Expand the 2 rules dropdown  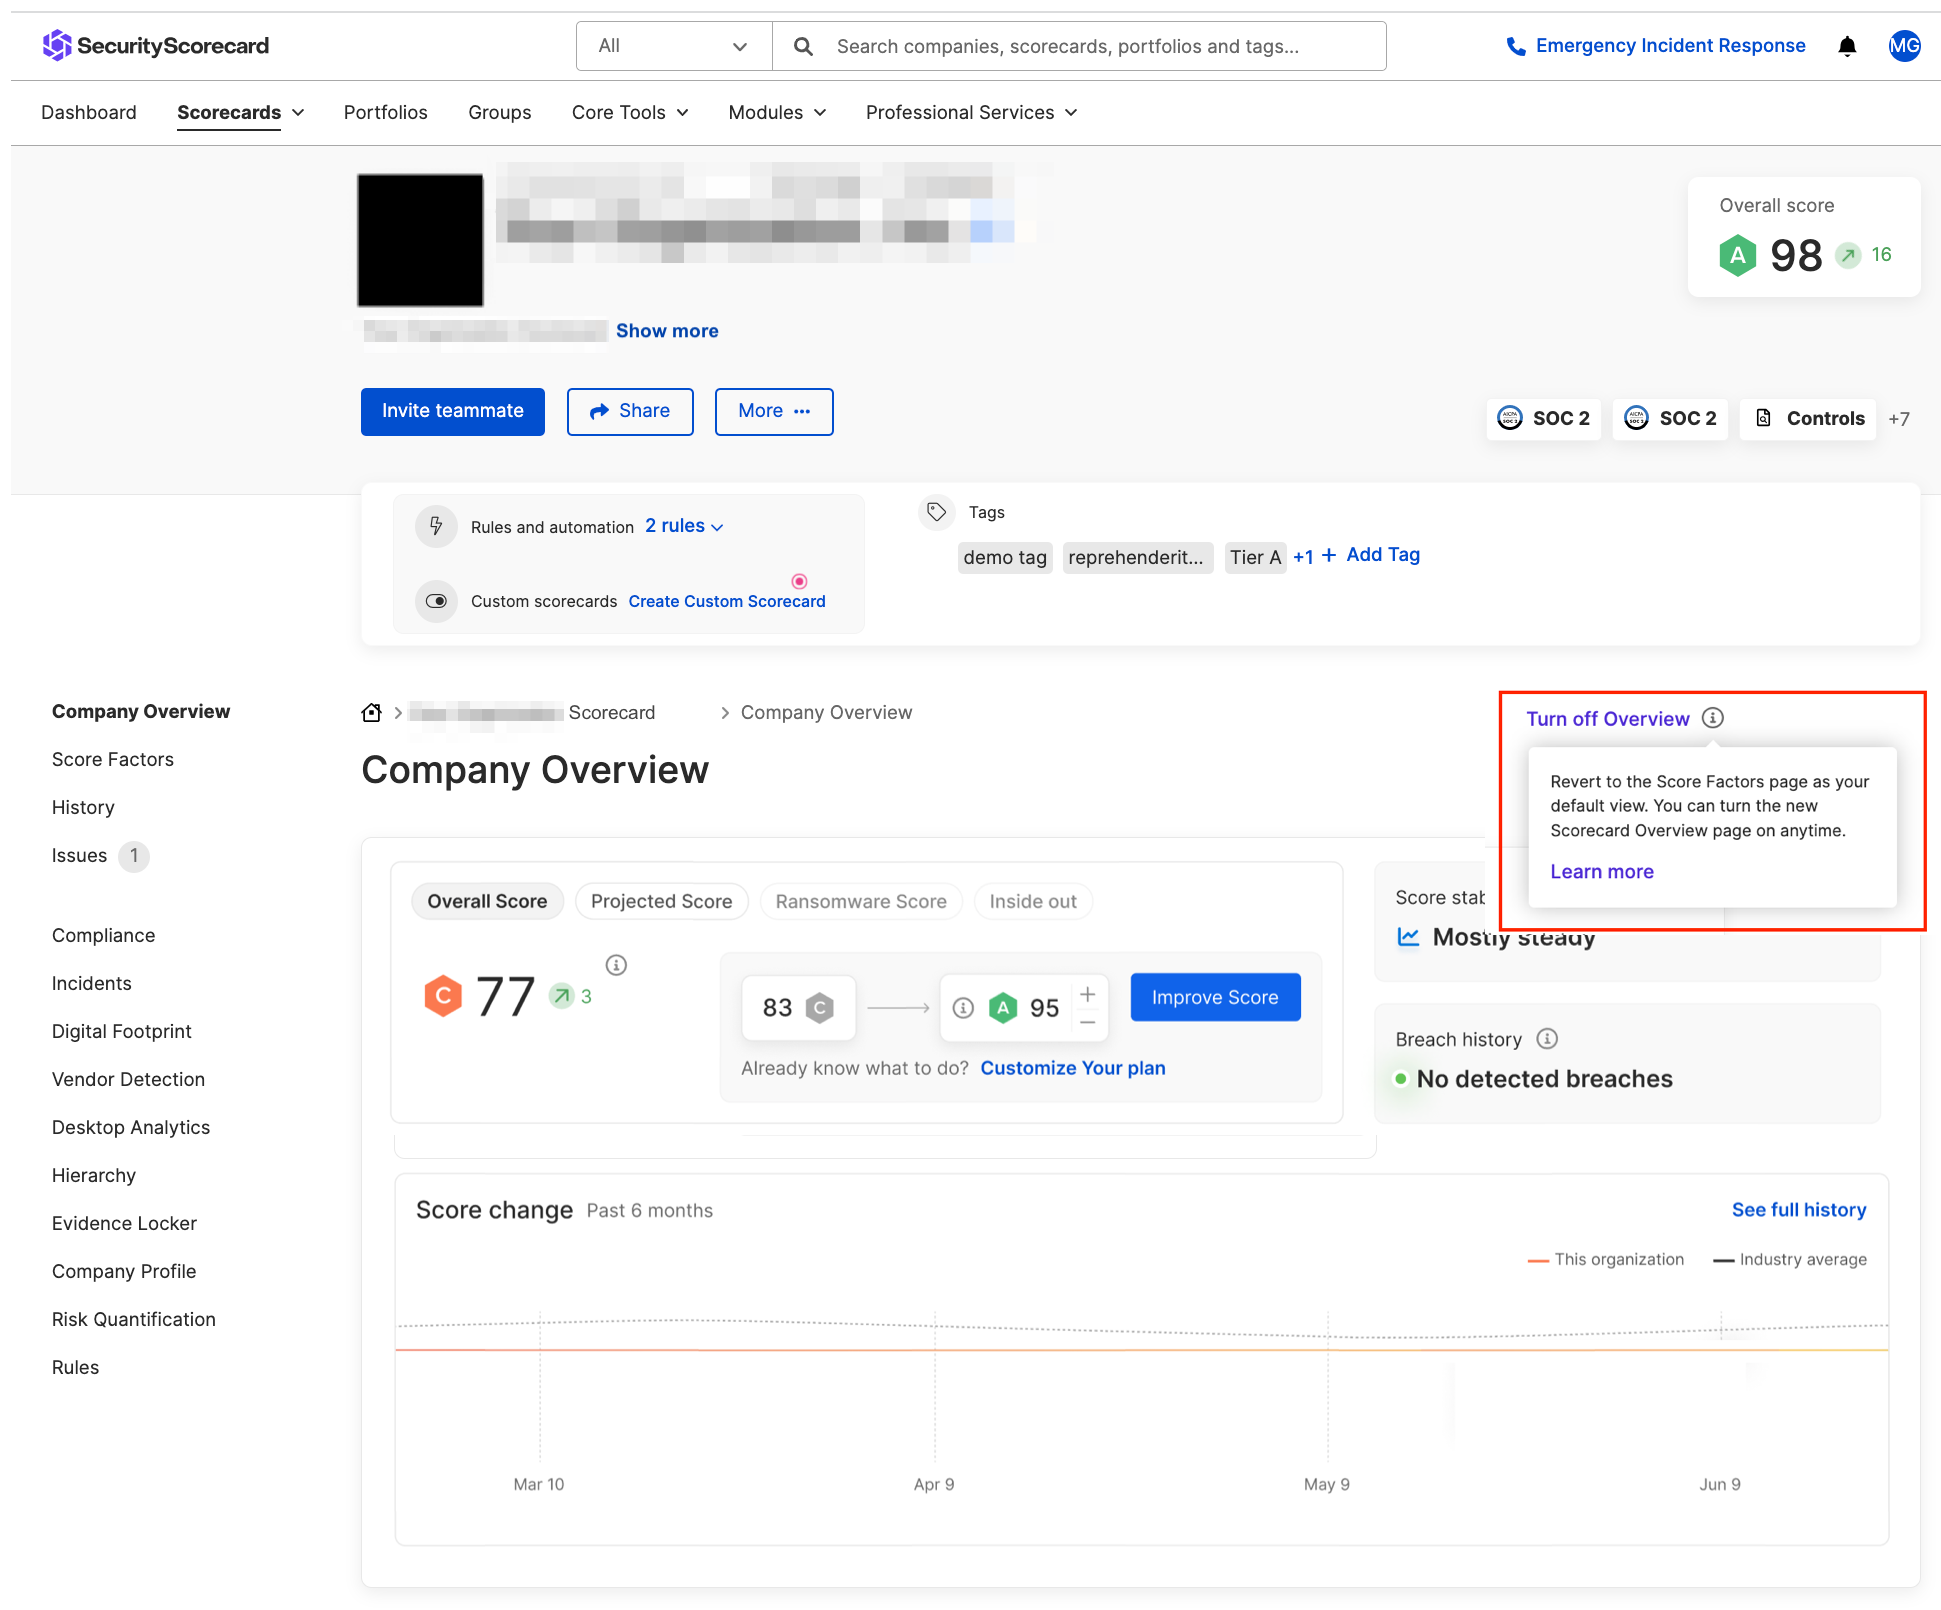(684, 526)
